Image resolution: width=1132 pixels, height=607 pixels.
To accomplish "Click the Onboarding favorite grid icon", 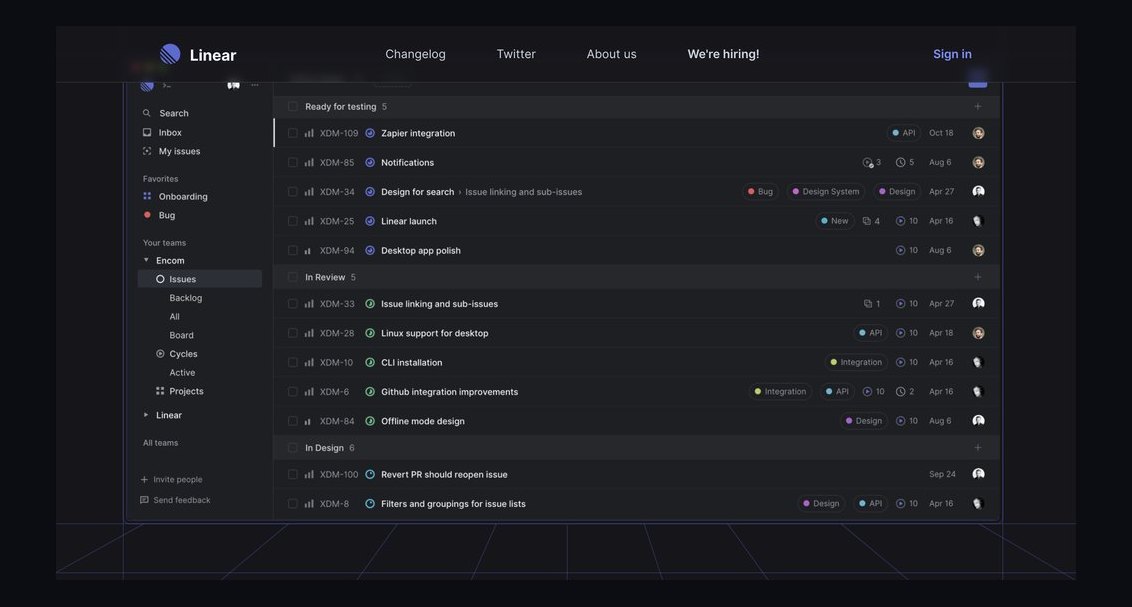I will pos(147,196).
